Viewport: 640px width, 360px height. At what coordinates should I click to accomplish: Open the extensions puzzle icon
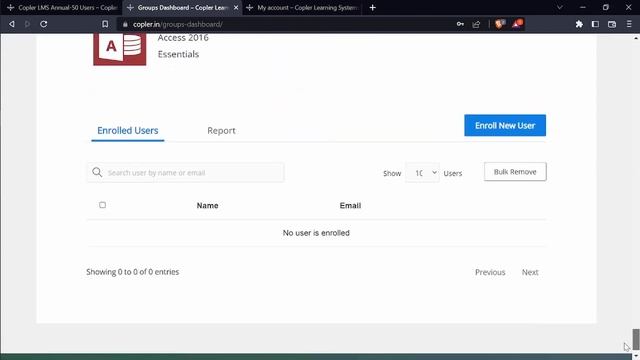579,24
